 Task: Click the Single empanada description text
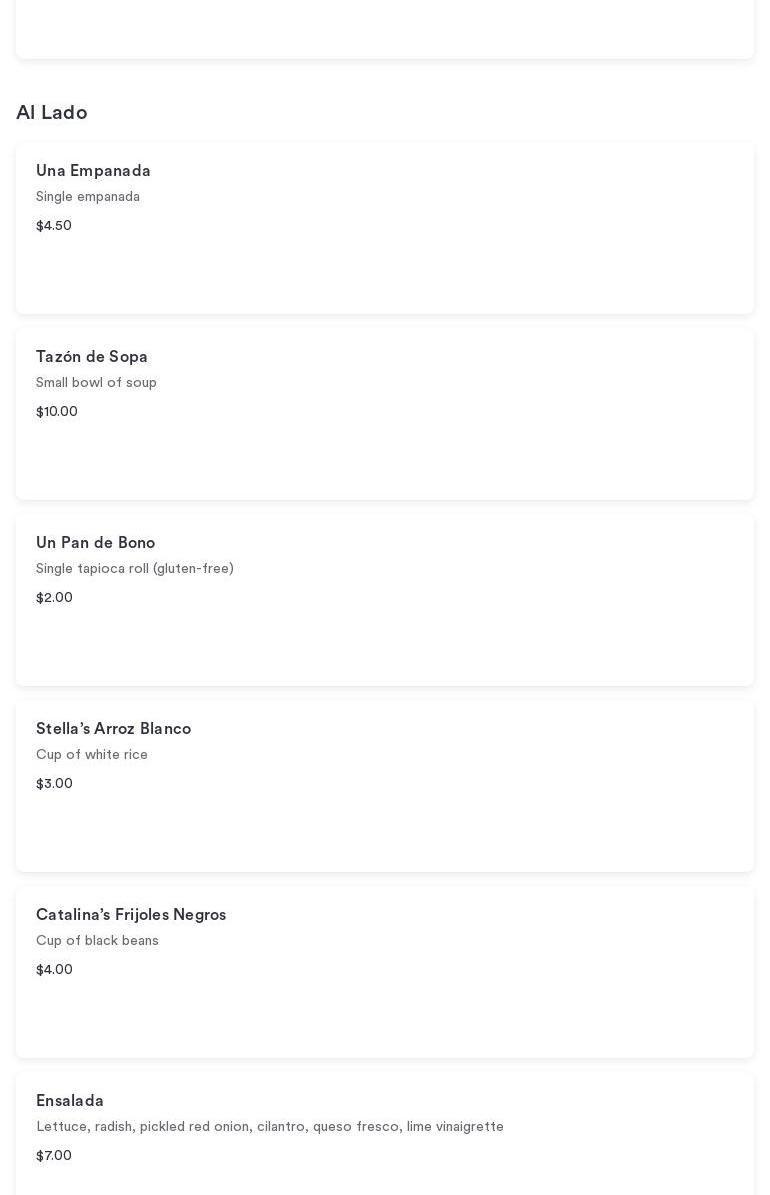point(88,197)
